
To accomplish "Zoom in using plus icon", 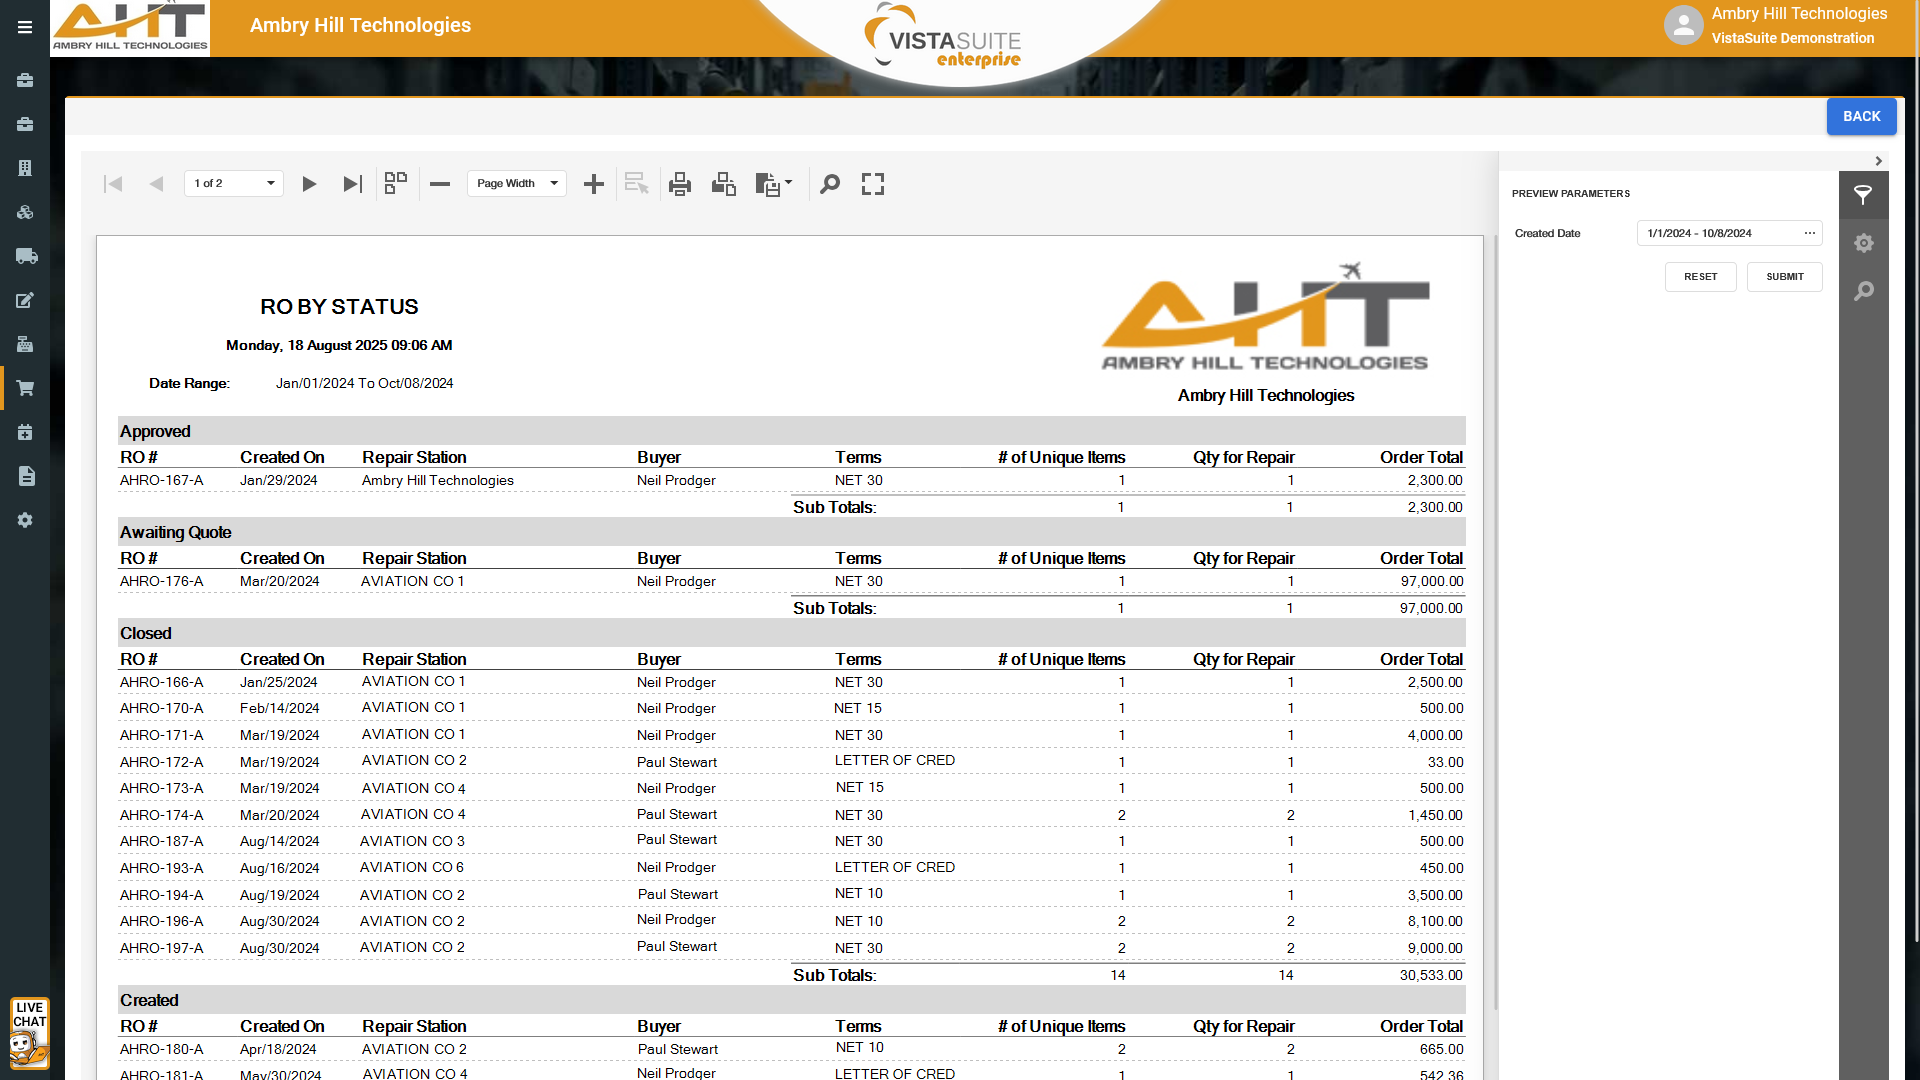I will coord(594,184).
